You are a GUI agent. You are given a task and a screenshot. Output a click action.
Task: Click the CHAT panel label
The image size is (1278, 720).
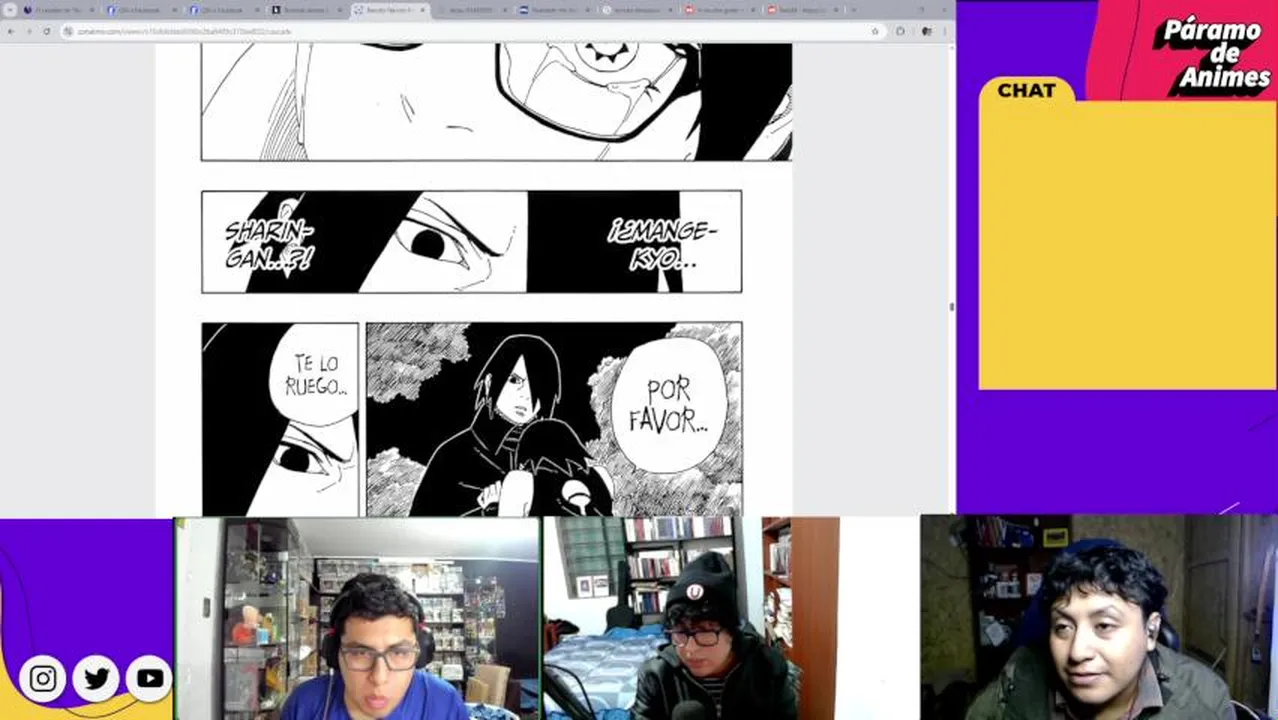[x=1026, y=90]
